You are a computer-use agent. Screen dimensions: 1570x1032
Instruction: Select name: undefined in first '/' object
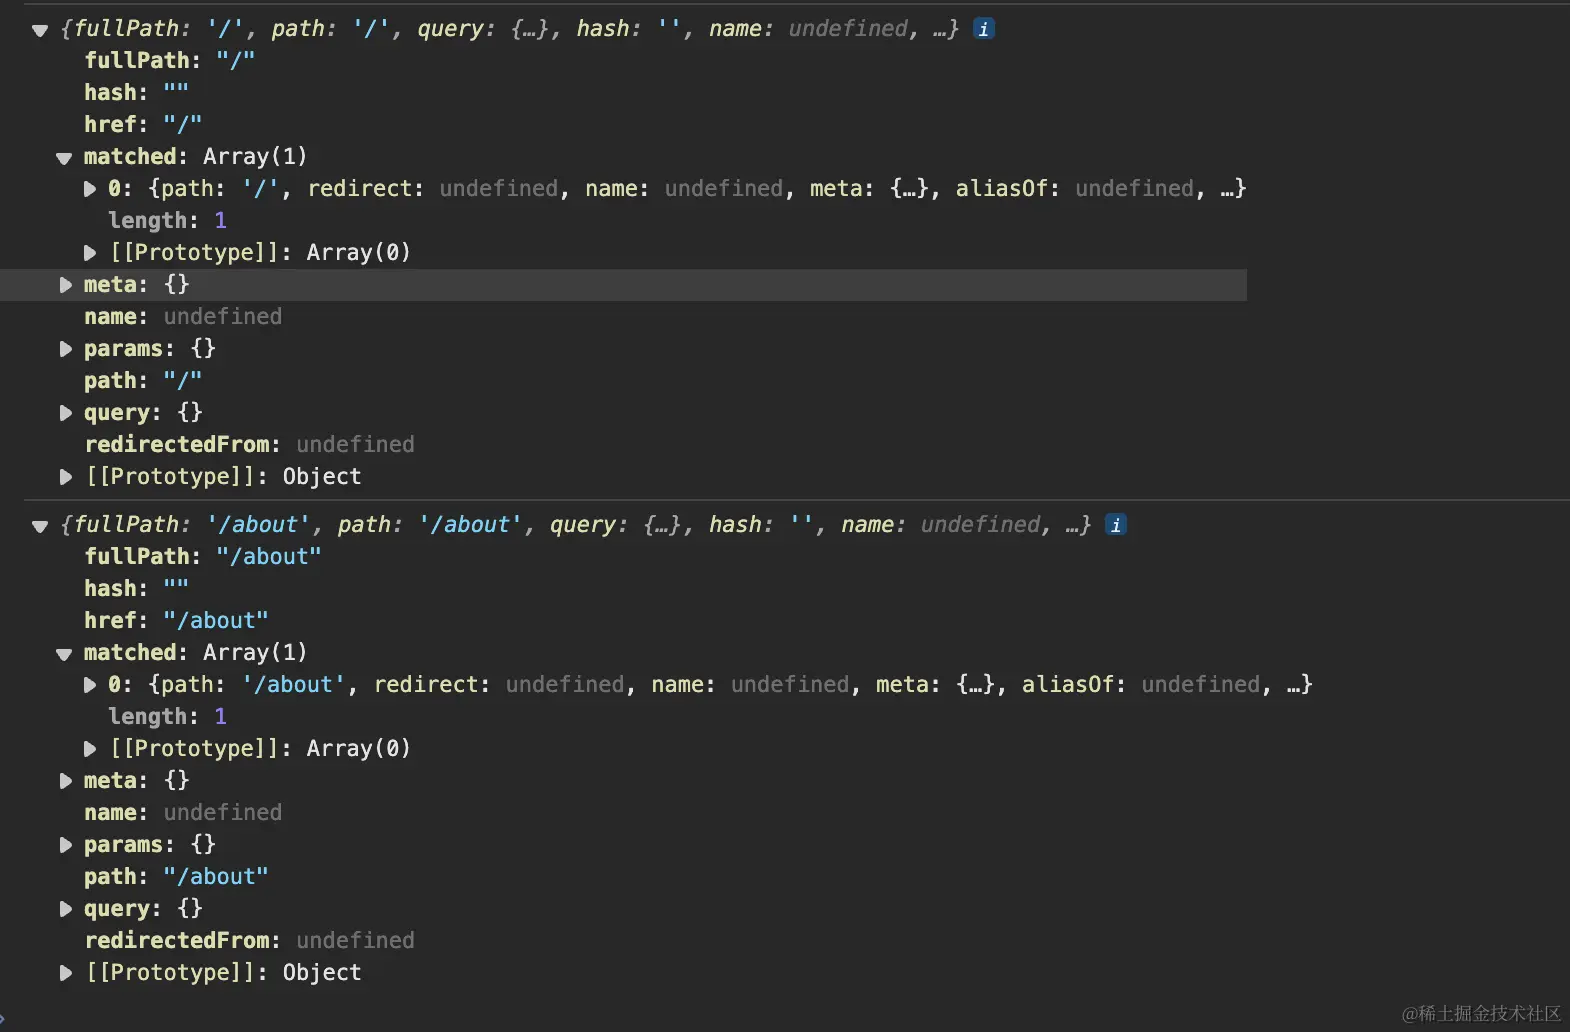pos(183,317)
